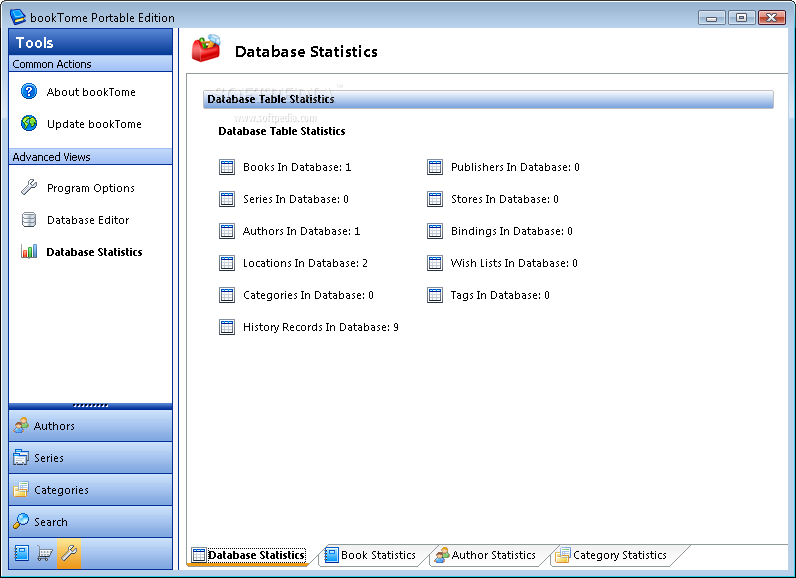
Task: Click the bookTome app title icon
Action: pos(17,17)
